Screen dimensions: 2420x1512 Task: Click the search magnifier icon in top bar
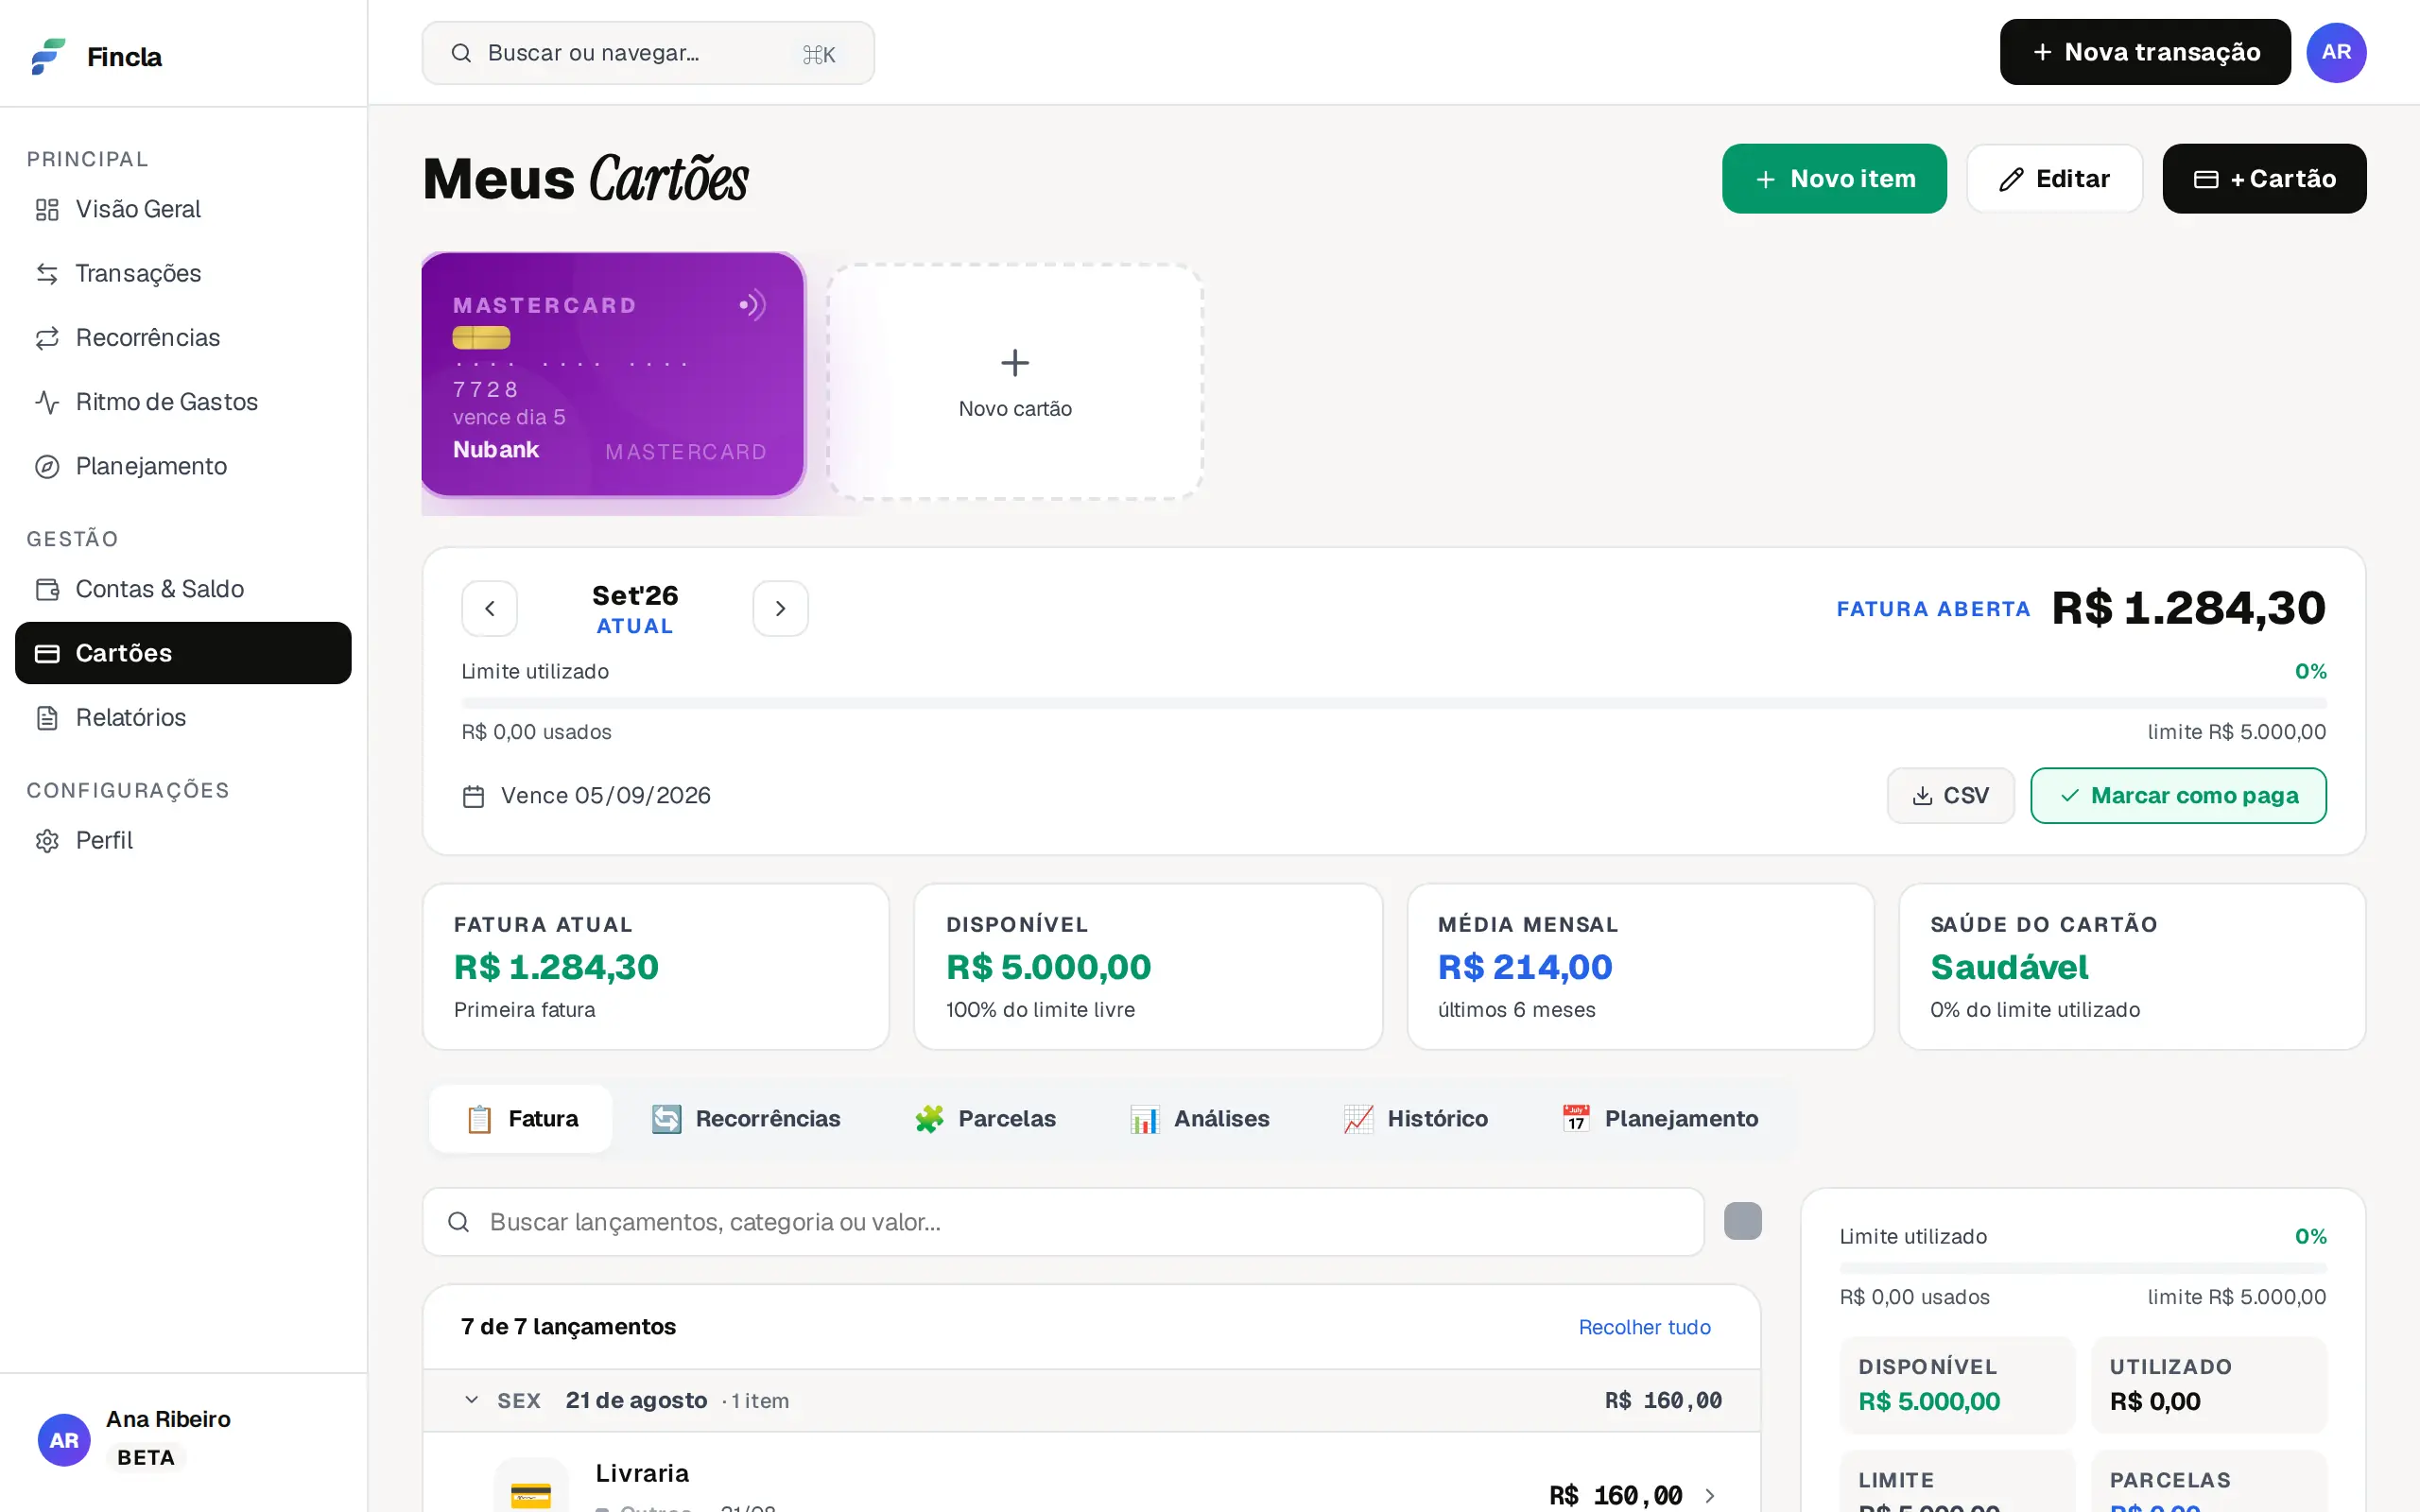(461, 53)
